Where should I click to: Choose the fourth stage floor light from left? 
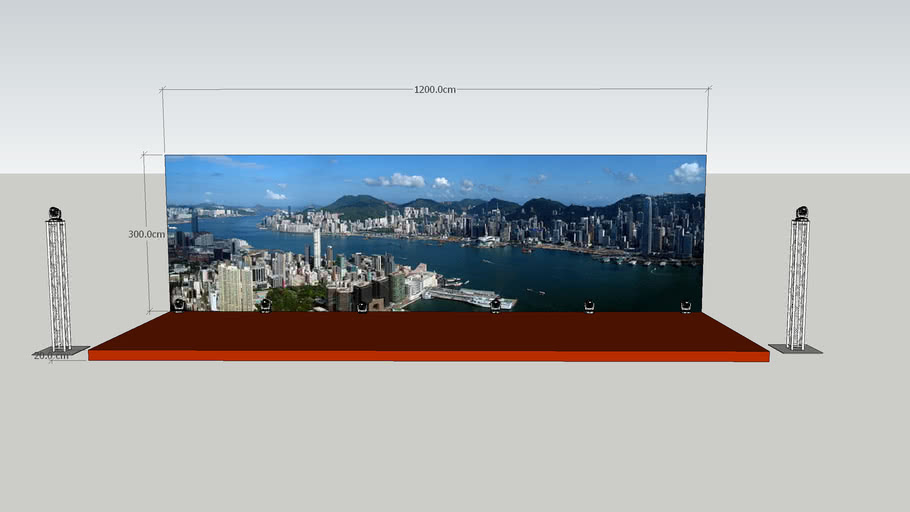pyautogui.click(x=495, y=305)
